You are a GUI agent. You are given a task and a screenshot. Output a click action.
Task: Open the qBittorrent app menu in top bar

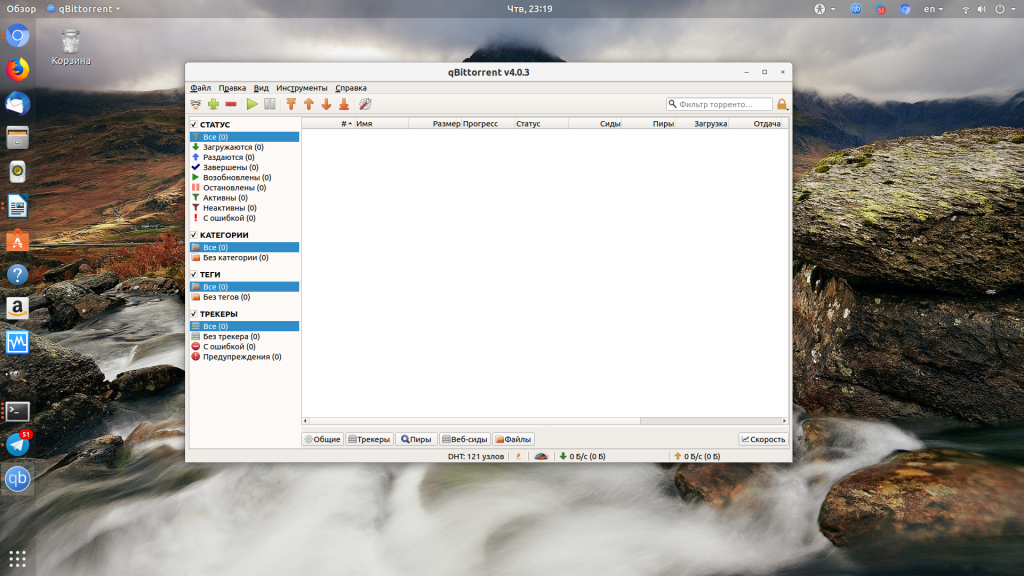tap(83, 9)
